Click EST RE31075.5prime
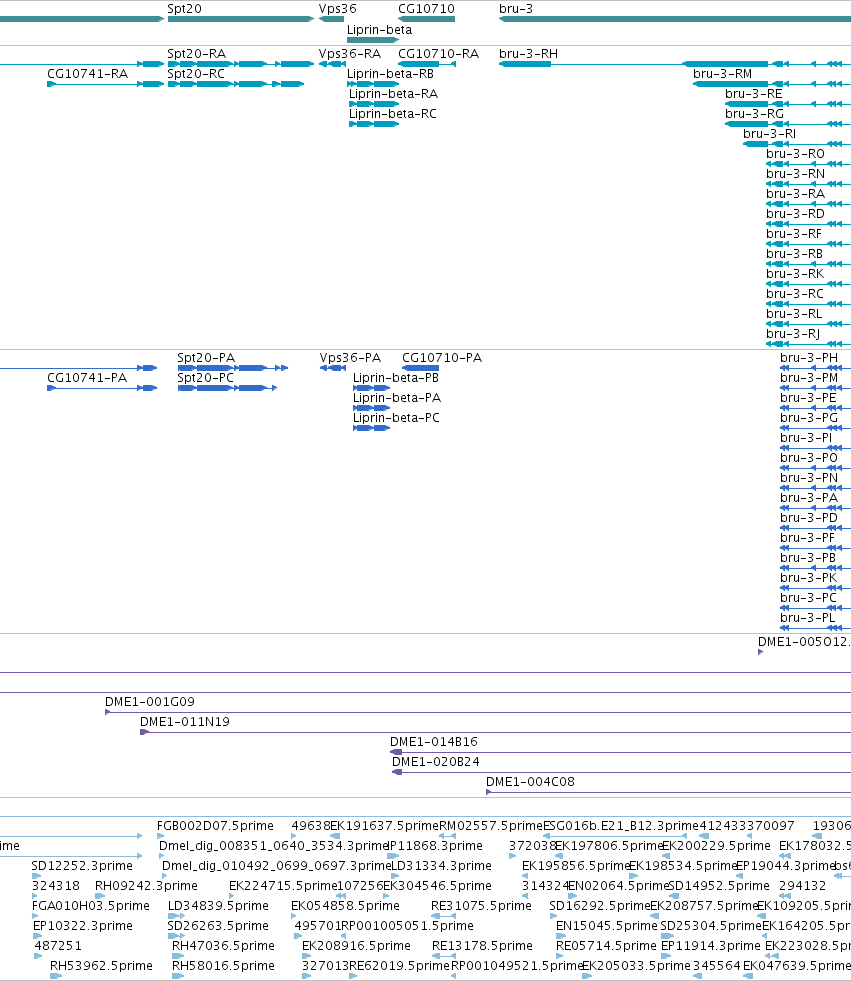The width and height of the screenshot is (851, 981). pyautogui.click(x=444, y=916)
